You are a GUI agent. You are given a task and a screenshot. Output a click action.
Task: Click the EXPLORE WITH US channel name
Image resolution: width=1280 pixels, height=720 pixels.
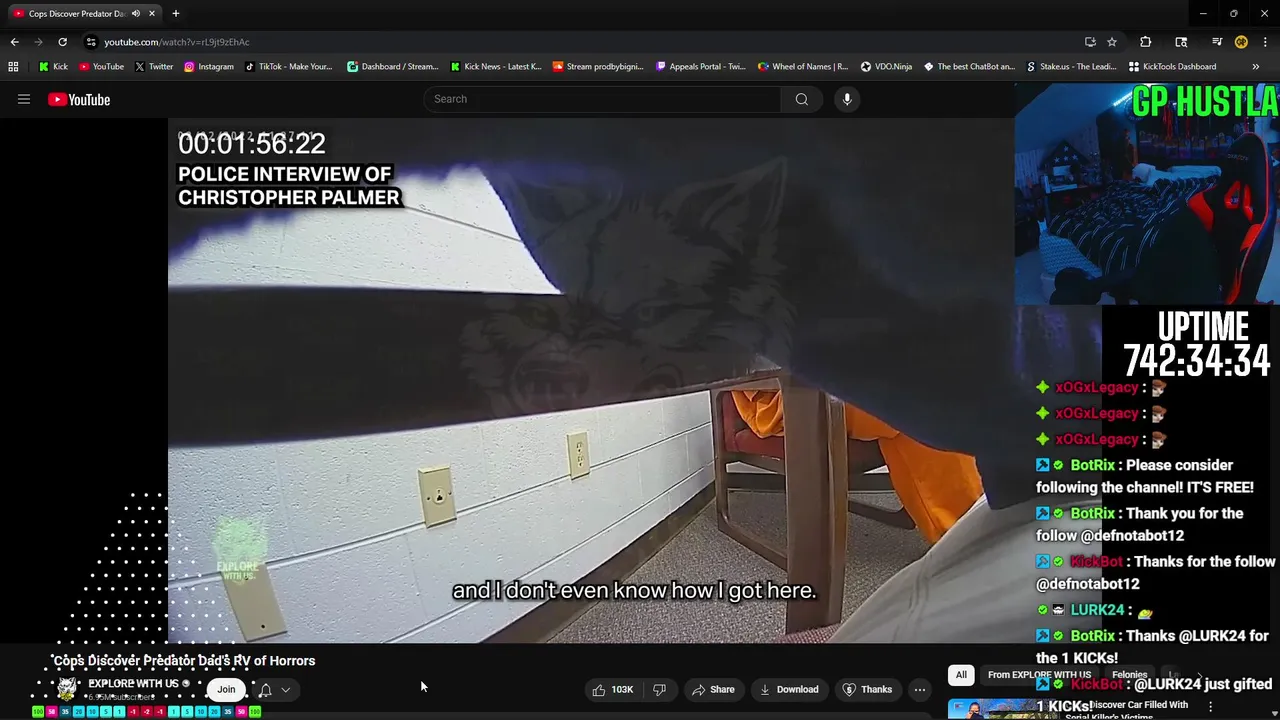[133, 684]
